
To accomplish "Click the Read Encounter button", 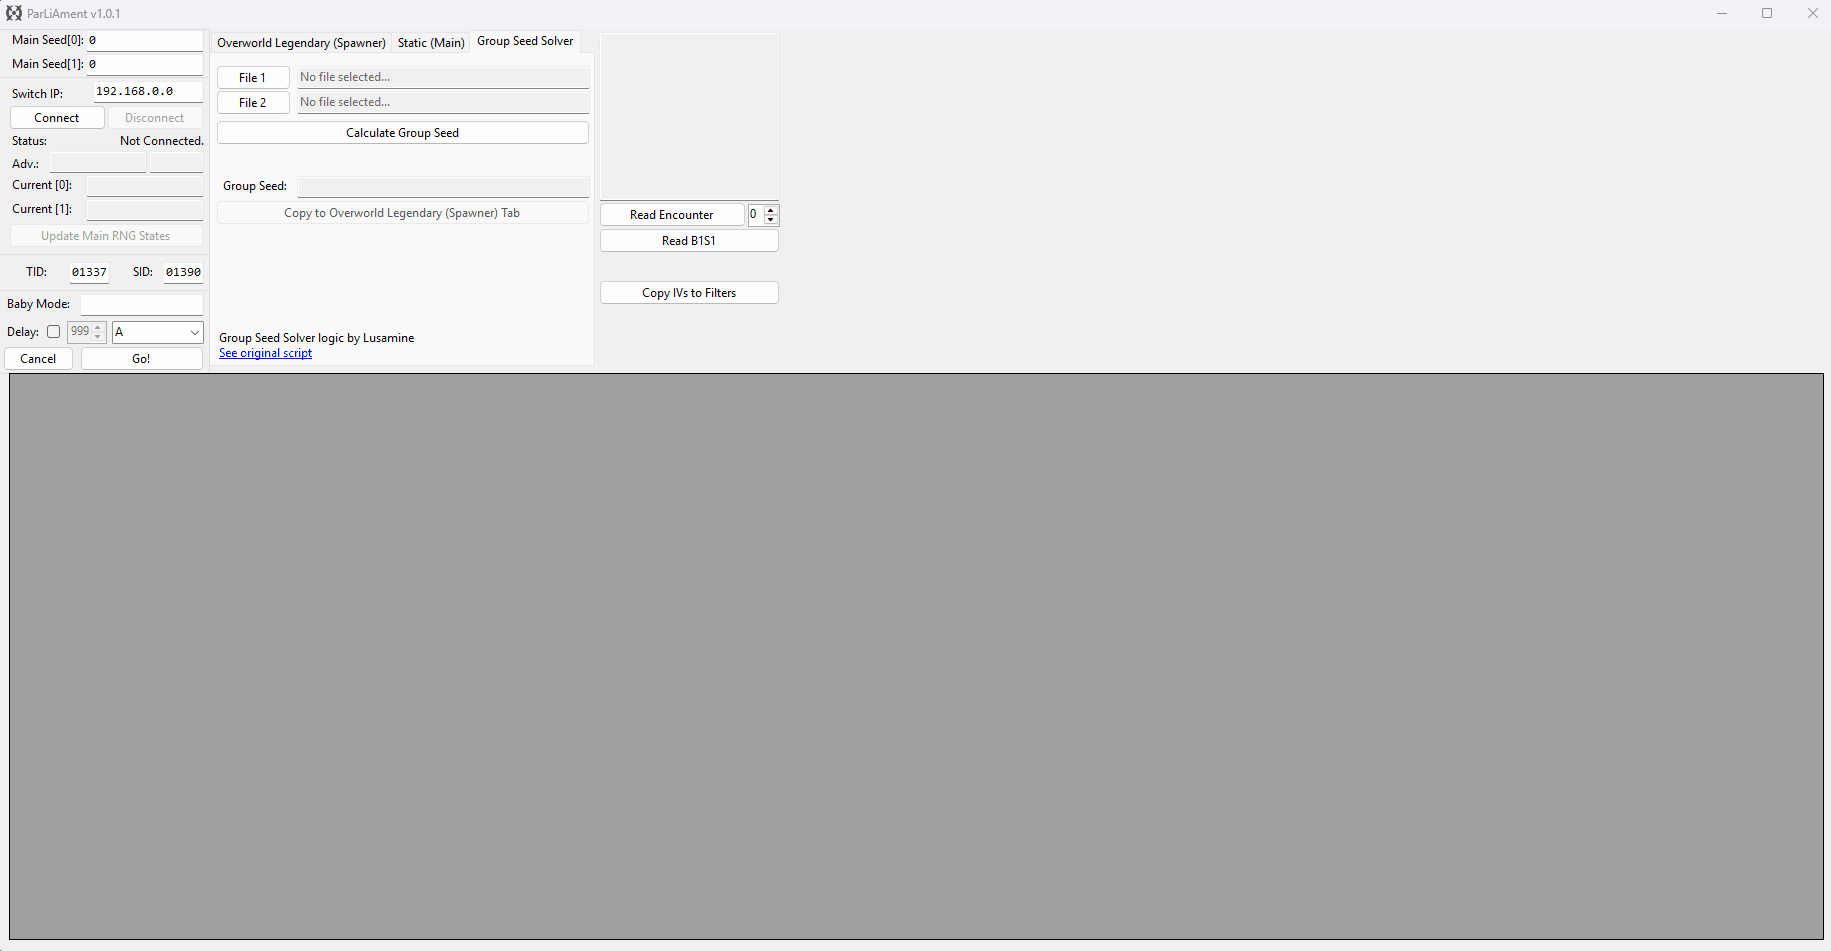I will (672, 215).
